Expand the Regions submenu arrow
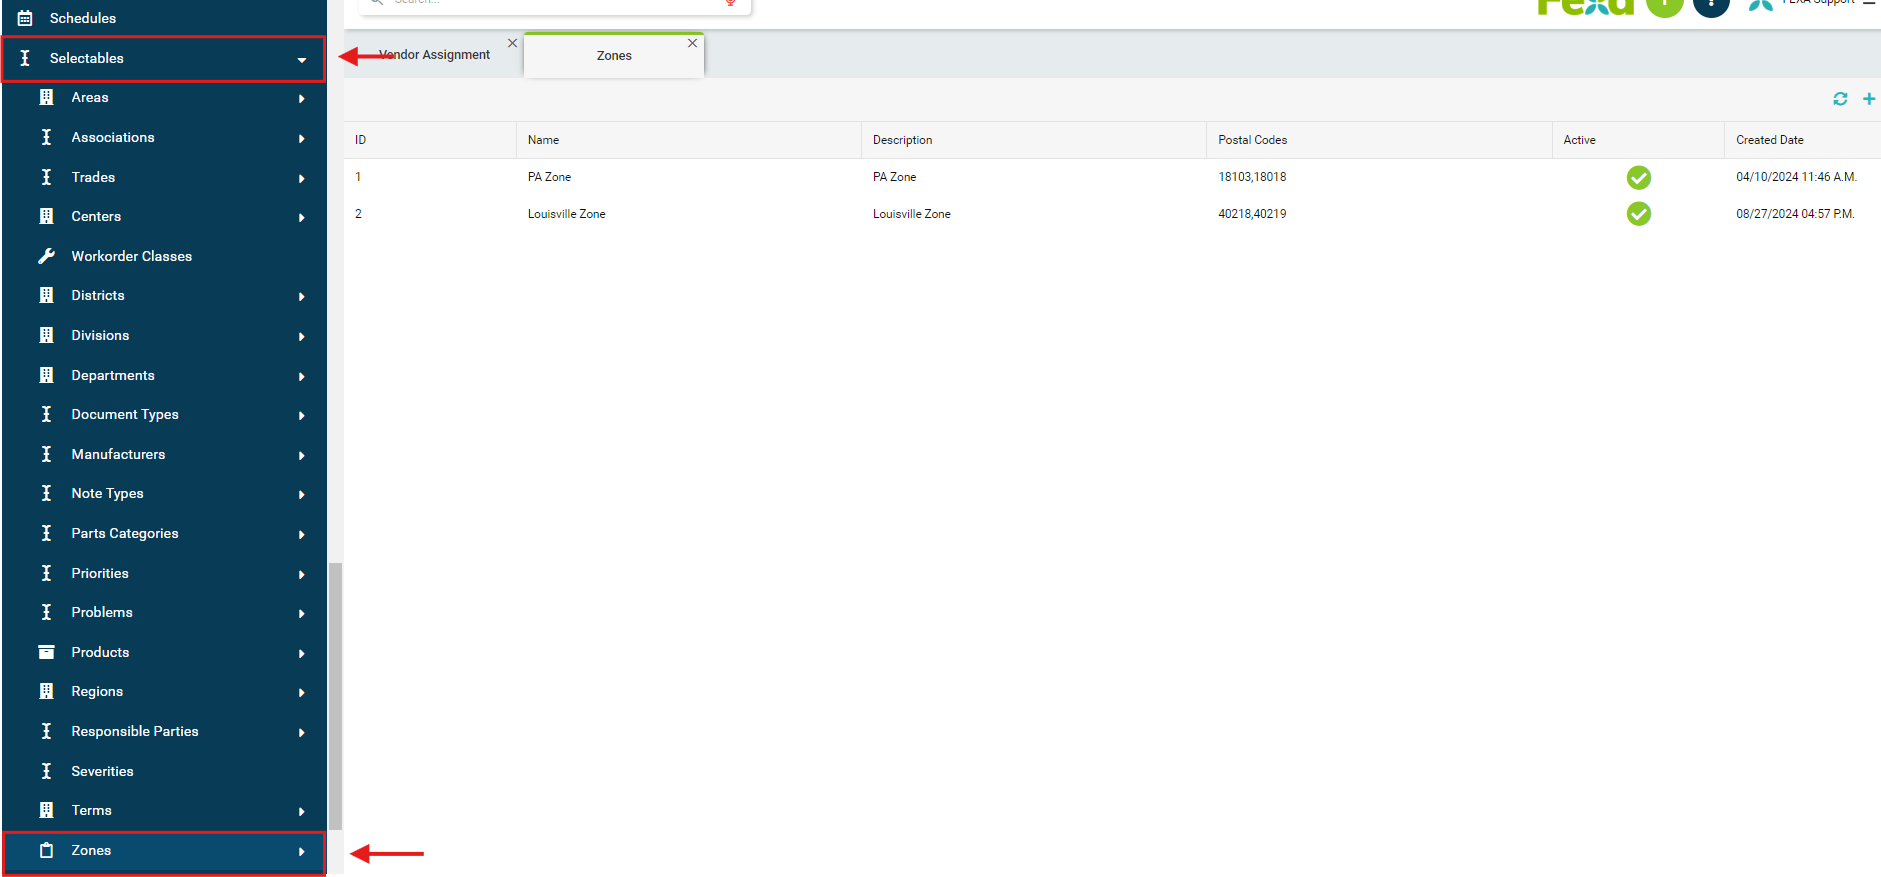The height and width of the screenshot is (877, 1881). pyautogui.click(x=301, y=692)
